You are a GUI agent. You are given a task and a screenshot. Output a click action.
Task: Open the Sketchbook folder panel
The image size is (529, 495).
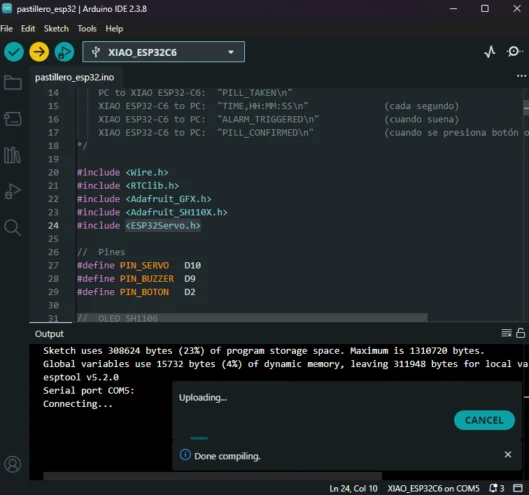click(13, 82)
